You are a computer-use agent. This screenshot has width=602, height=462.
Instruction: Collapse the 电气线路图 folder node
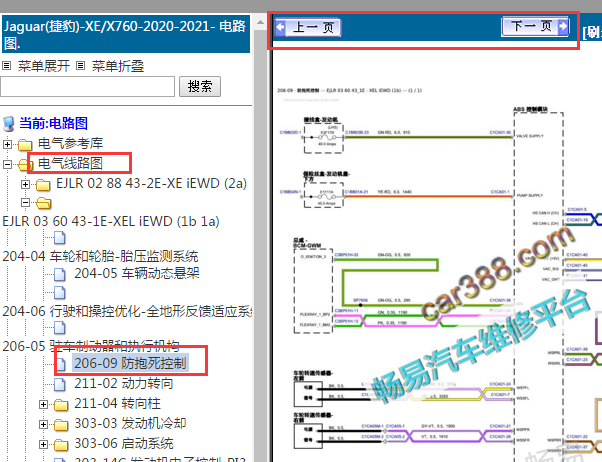(x=7, y=164)
